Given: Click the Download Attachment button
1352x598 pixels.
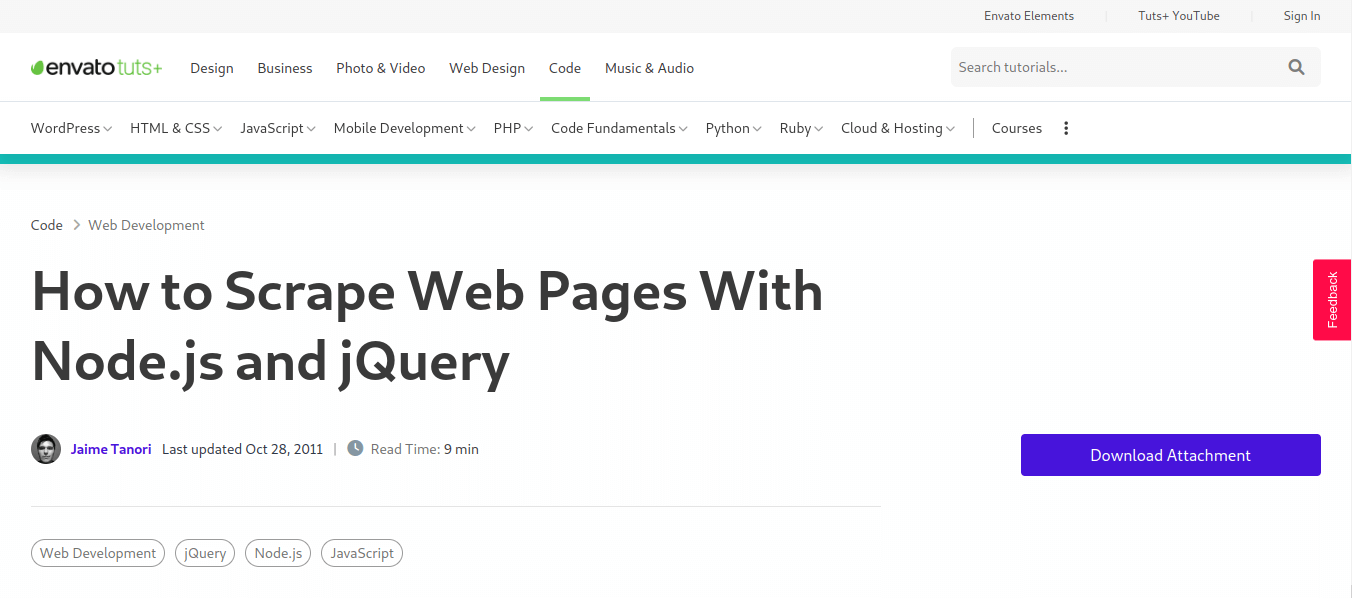Looking at the screenshot, I should (1170, 455).
